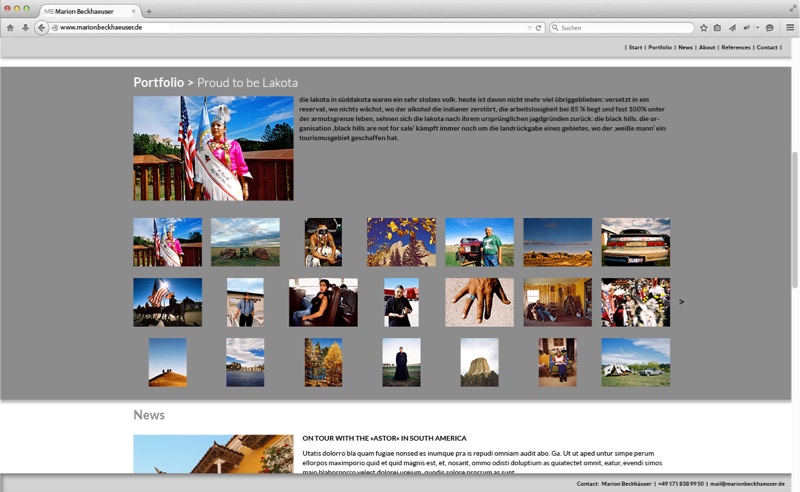Go to the References navigation link
The height and width of the screenshot is (492, 800).
(x=736, y=47)
